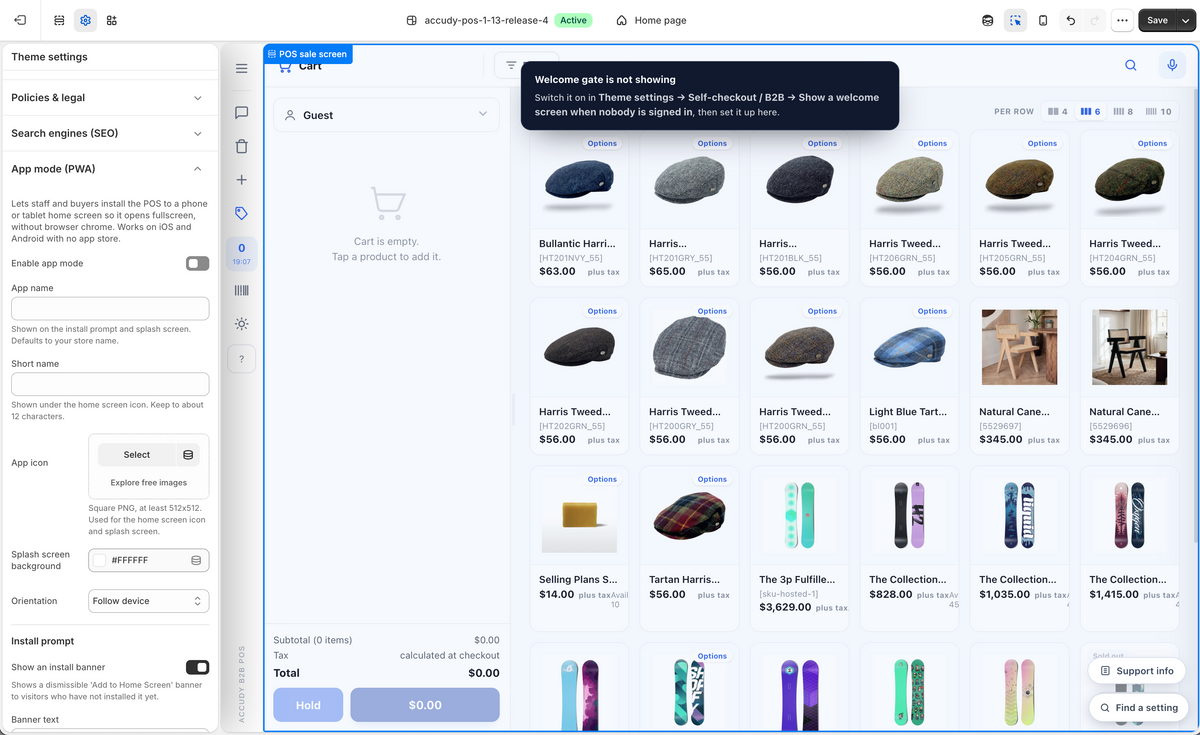Click the Selling Plans soap product thumbnail

pyautogui.click(x=579, y=517)
